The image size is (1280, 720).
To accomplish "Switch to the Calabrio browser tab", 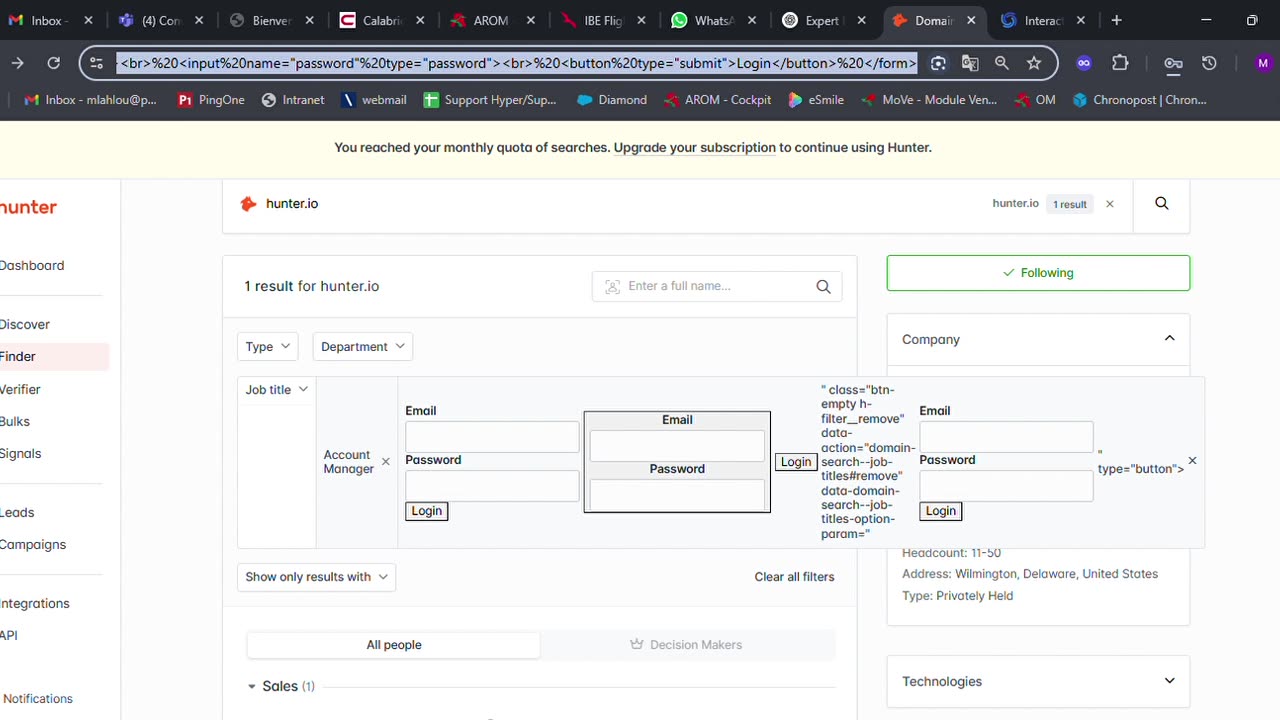I will coord(381,20).
